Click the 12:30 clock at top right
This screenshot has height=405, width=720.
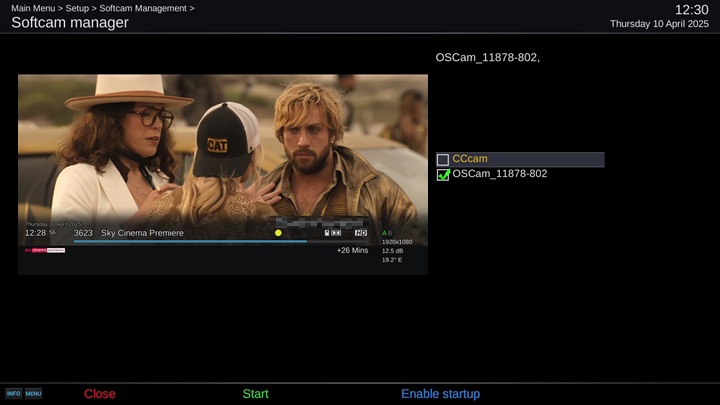692,10
